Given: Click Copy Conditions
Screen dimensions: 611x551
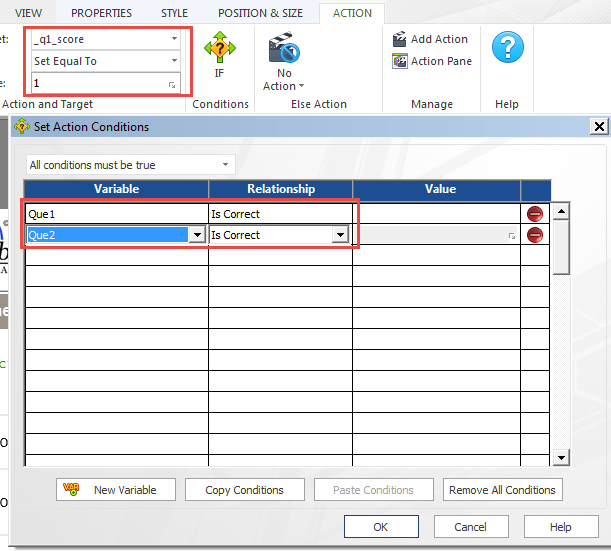Looking at the screenshot, I should (x=245, y=490).
